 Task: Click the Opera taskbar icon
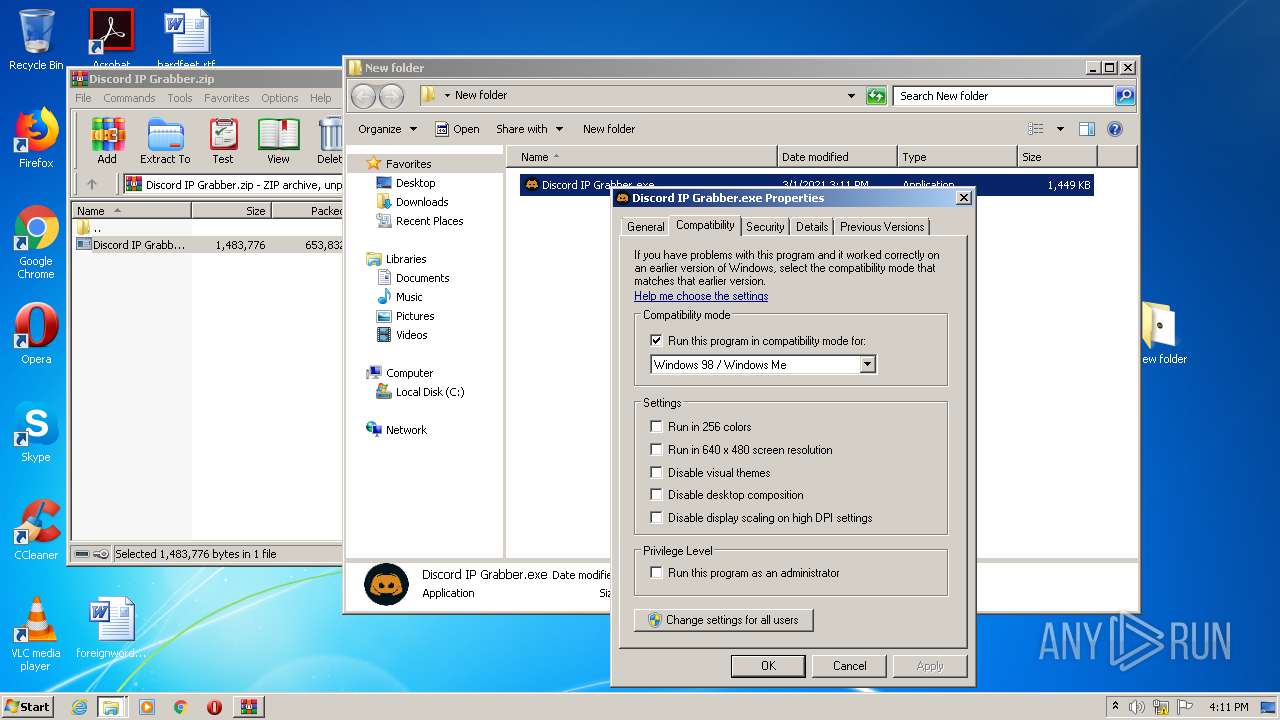[x=214, y=707]
